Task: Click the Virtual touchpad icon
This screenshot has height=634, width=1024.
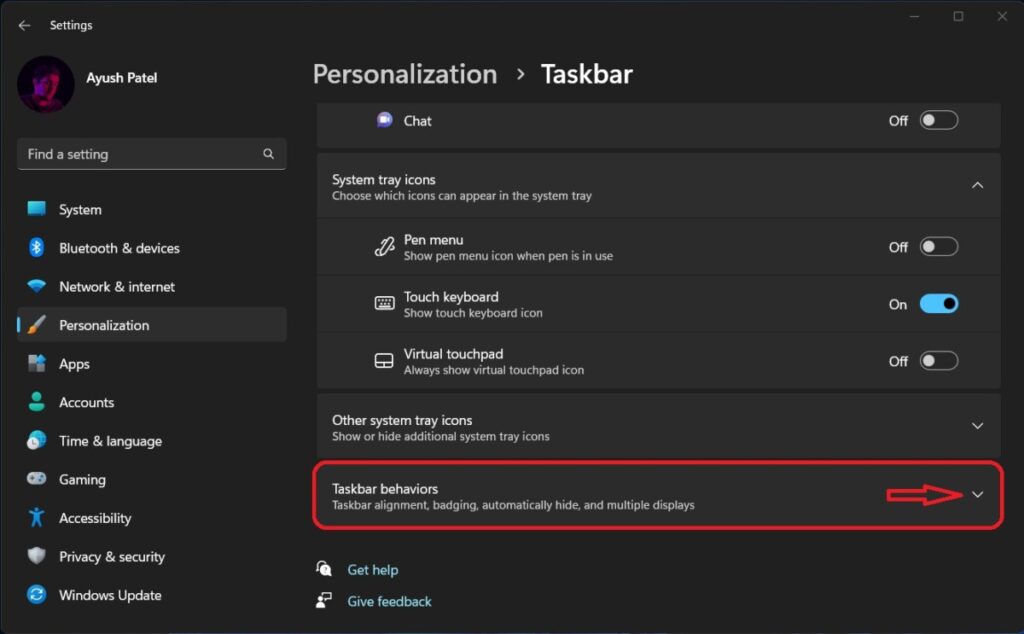Action: point(384,360)
